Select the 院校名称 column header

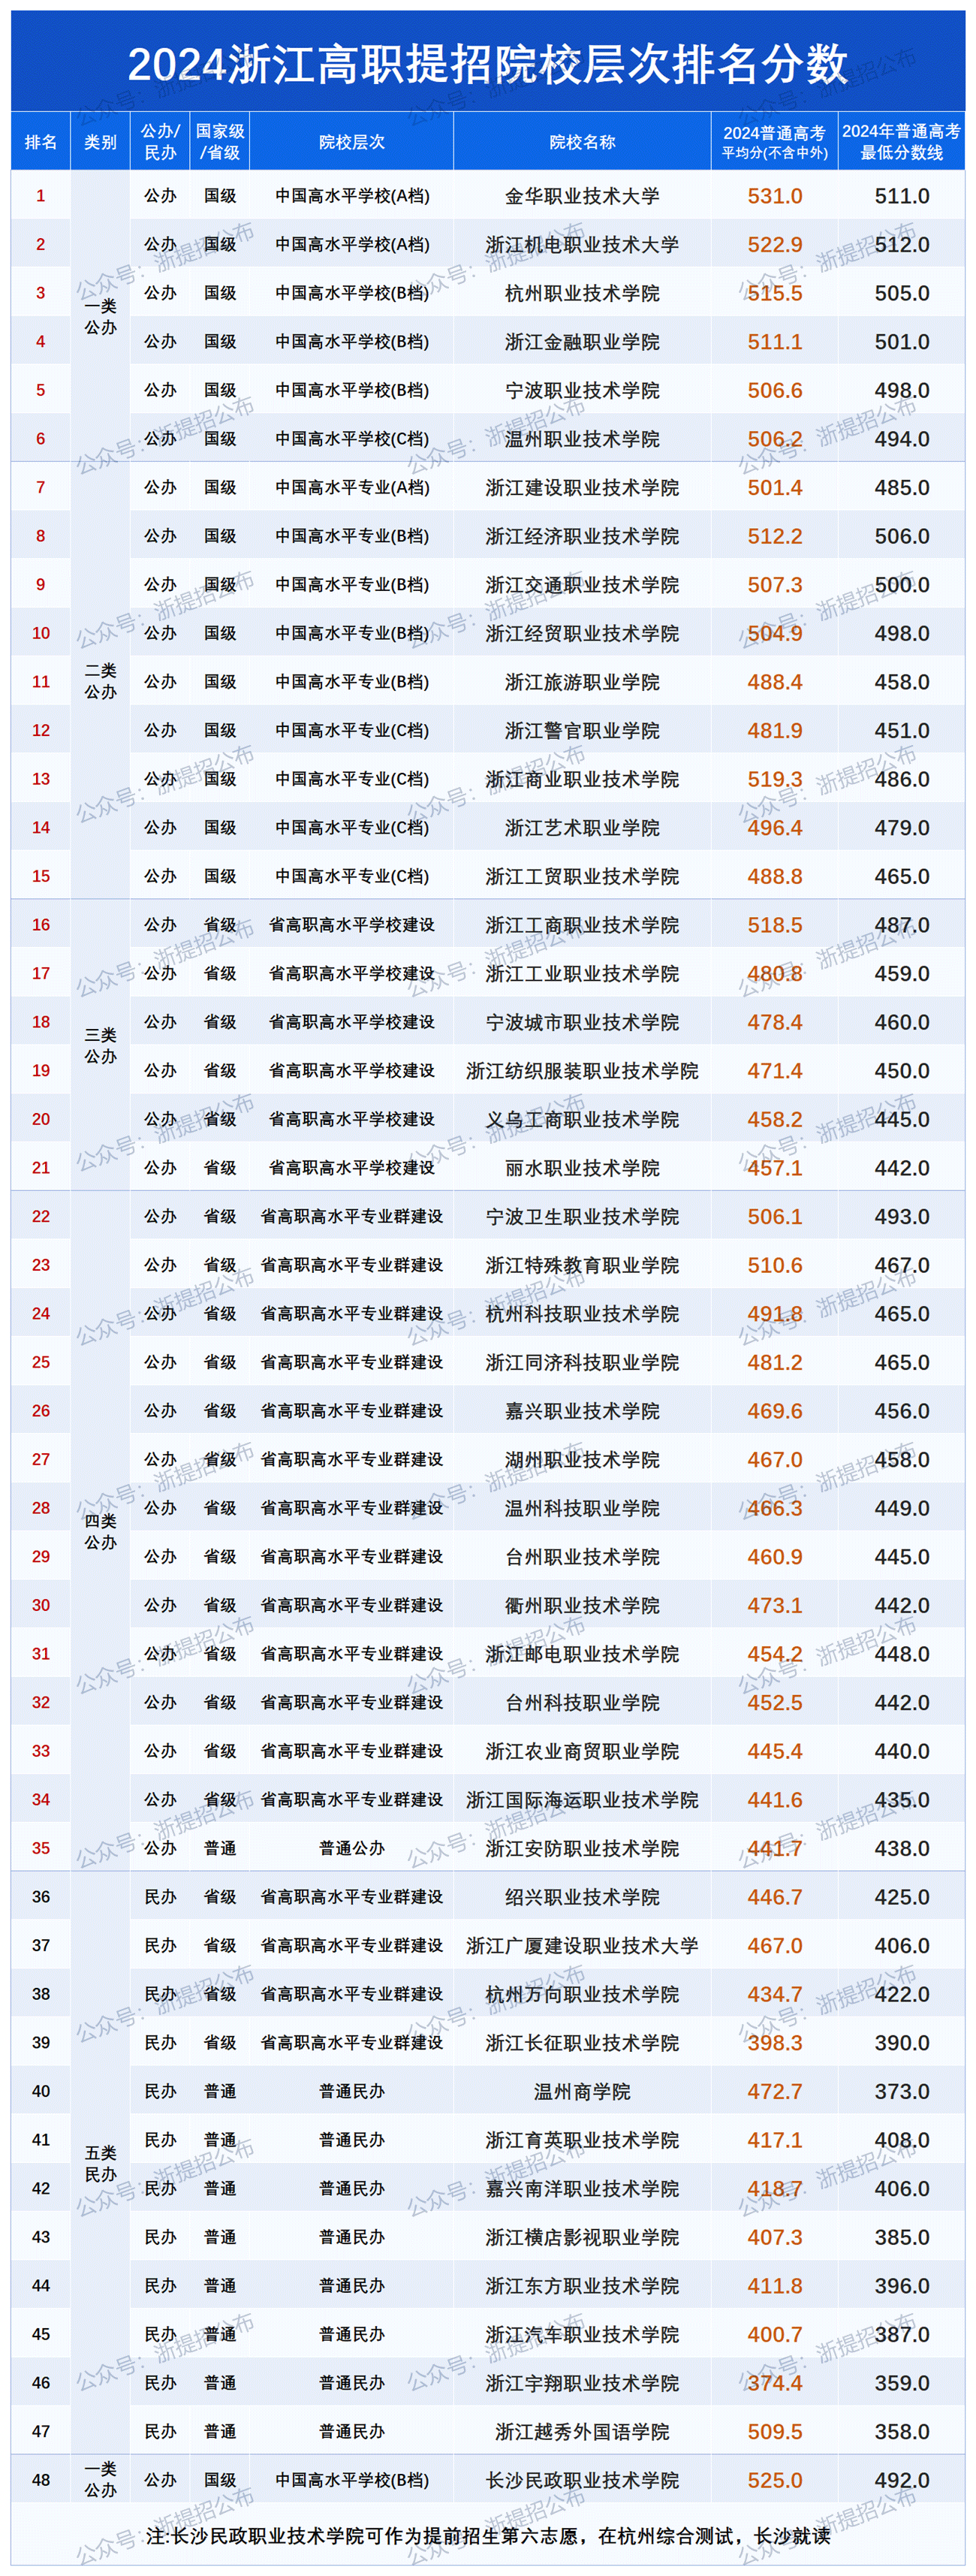coord(582,142)
